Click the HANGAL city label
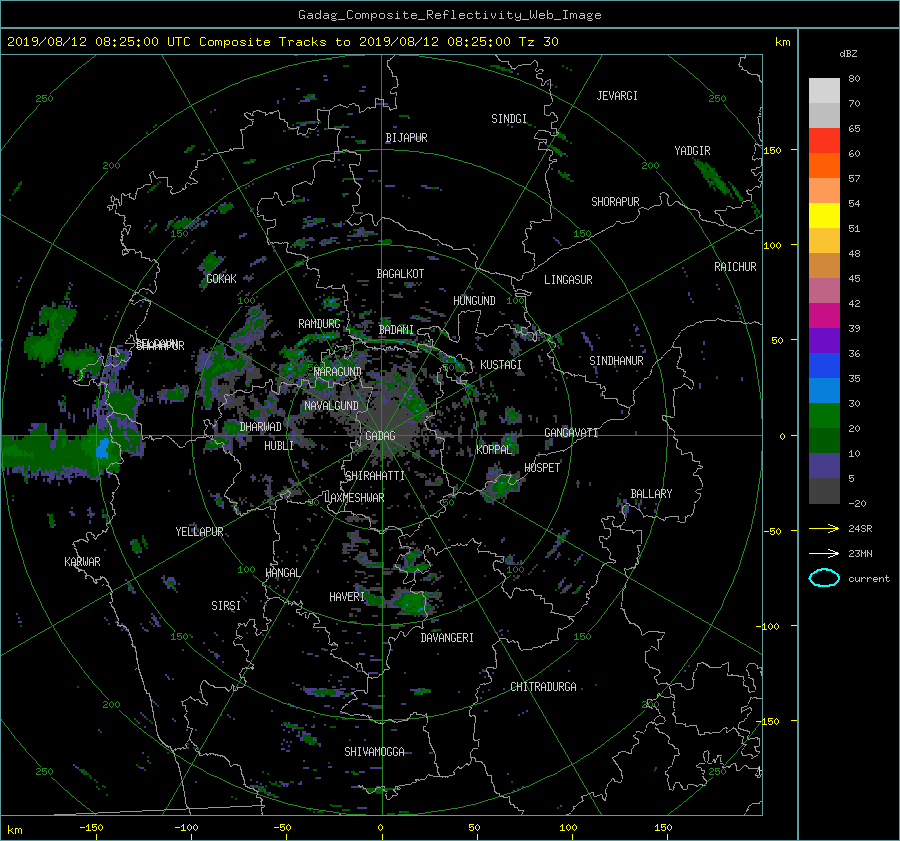Viewport: 900px width, 841px height. tap(282, 573)
